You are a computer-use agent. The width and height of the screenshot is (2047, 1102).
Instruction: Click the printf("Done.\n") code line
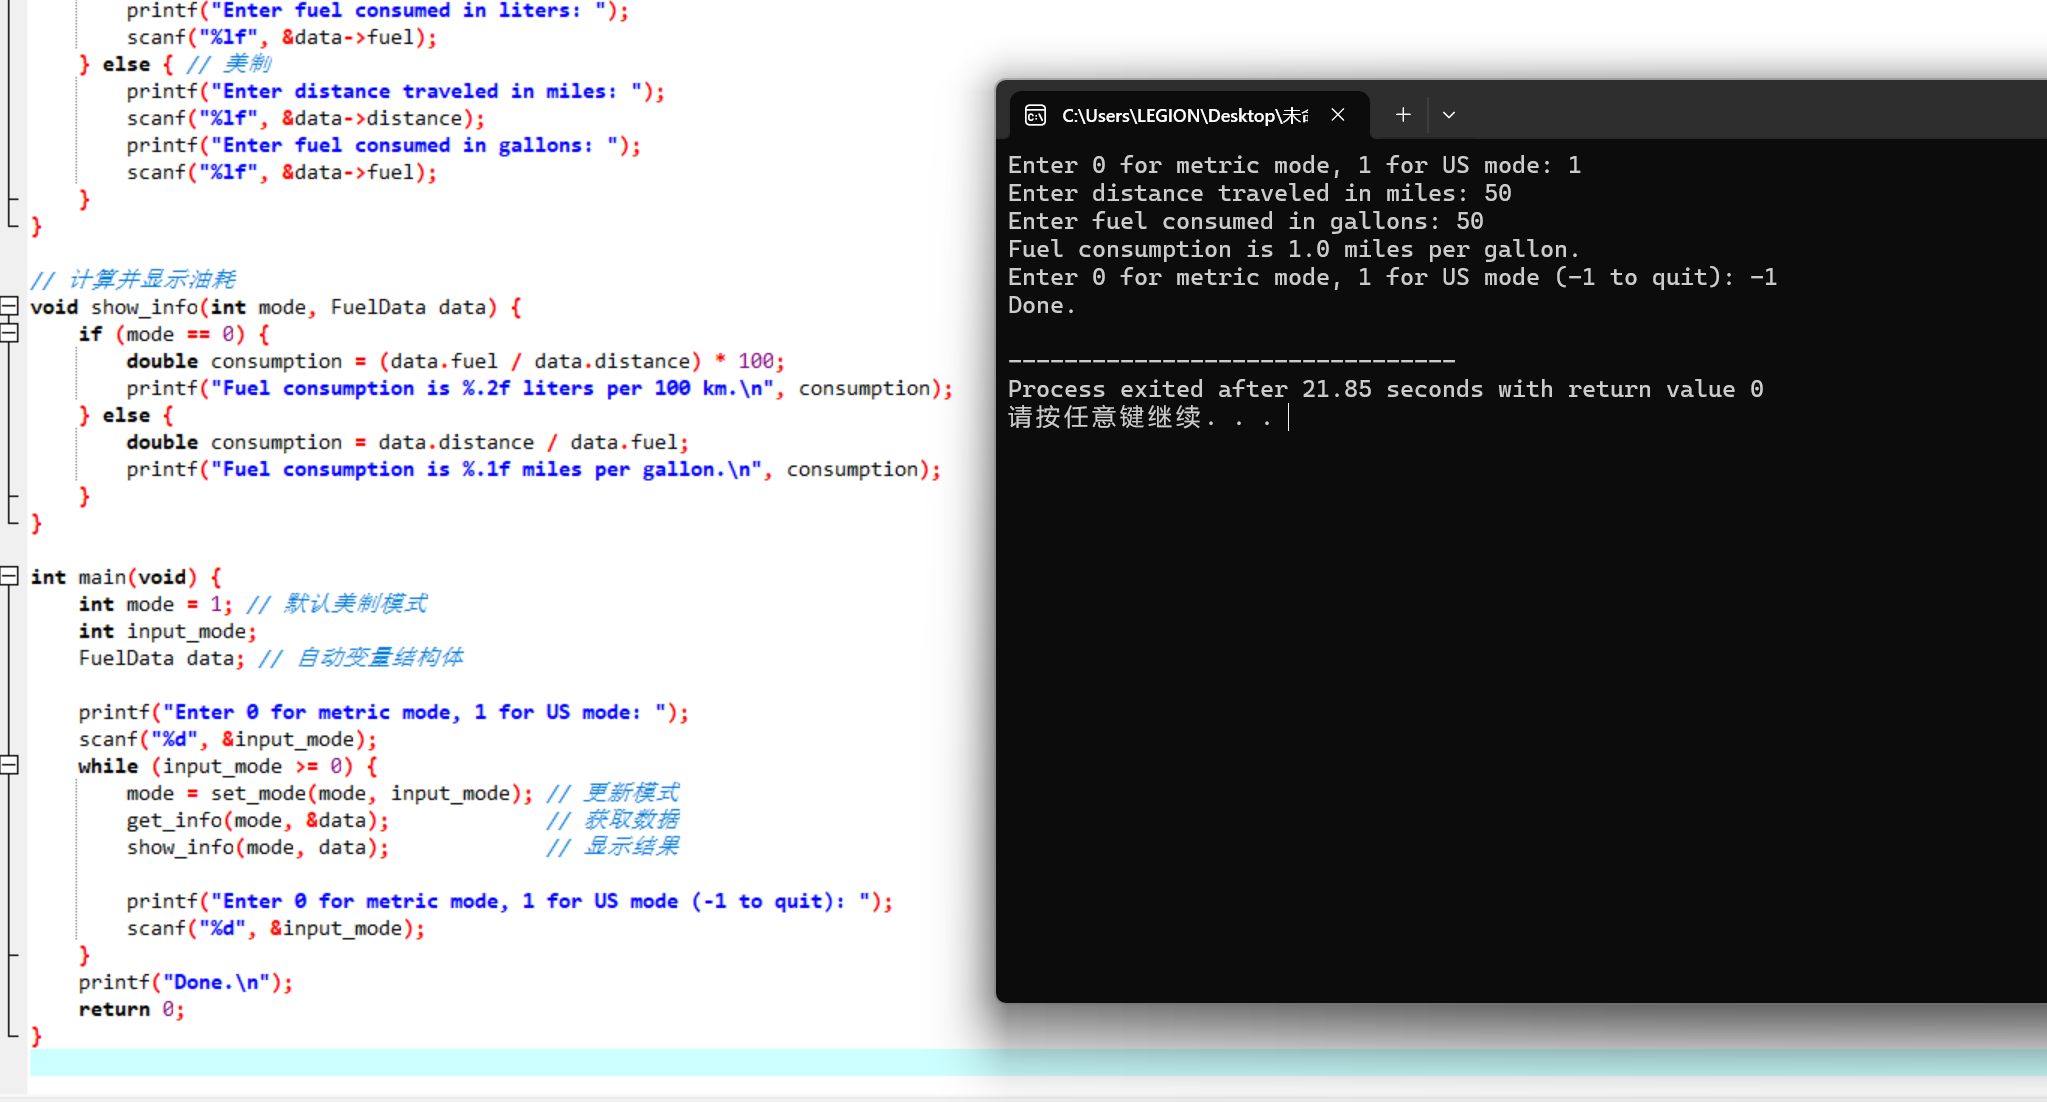[x=185, y=982]
